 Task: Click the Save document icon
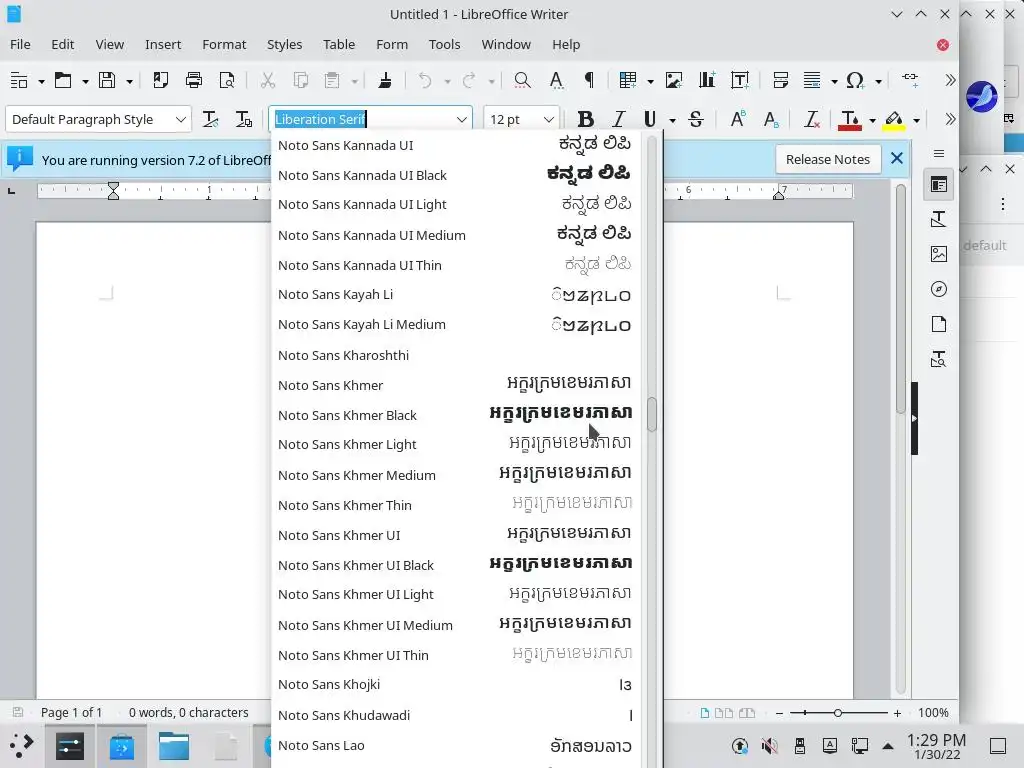pos(106,80)
